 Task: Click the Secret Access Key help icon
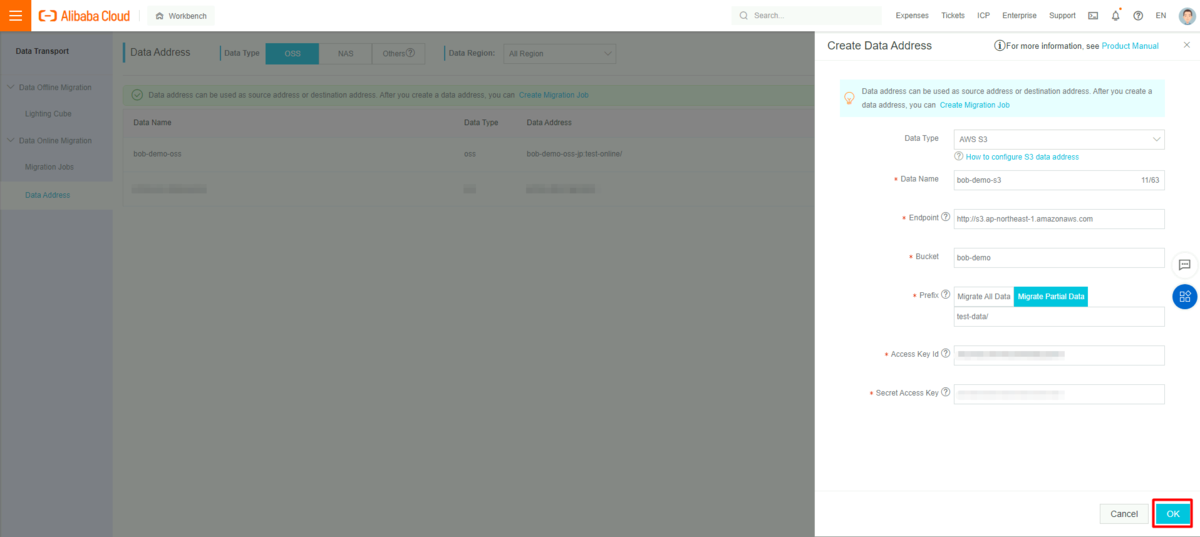point(946,393)
